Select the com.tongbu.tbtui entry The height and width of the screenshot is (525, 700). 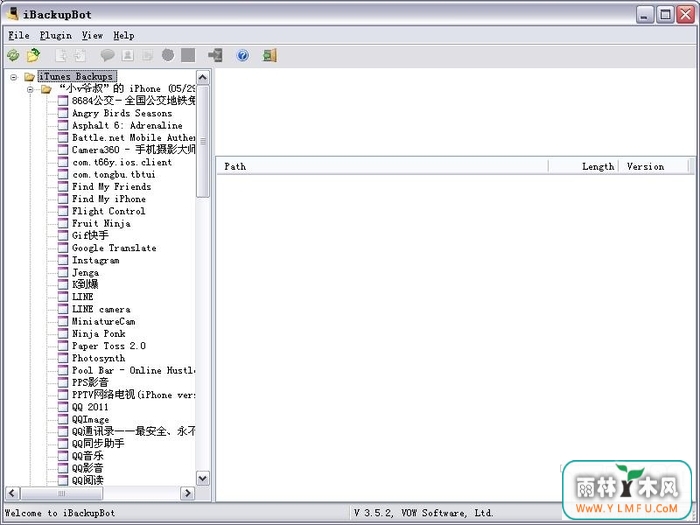pyautogui.click(x=114, y=175)
